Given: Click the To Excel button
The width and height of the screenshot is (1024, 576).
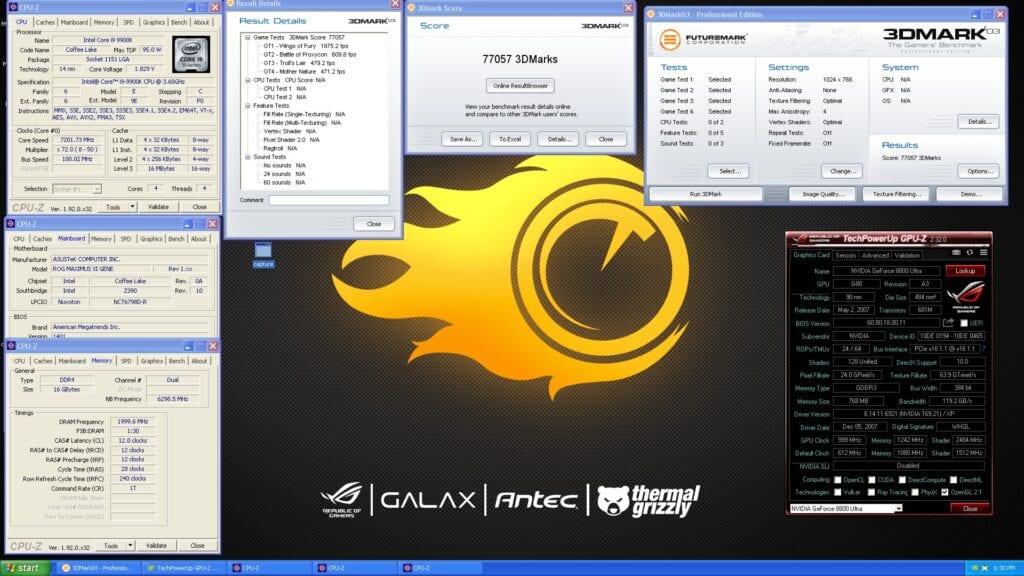Looking at the screenshot, I should 510,139.
